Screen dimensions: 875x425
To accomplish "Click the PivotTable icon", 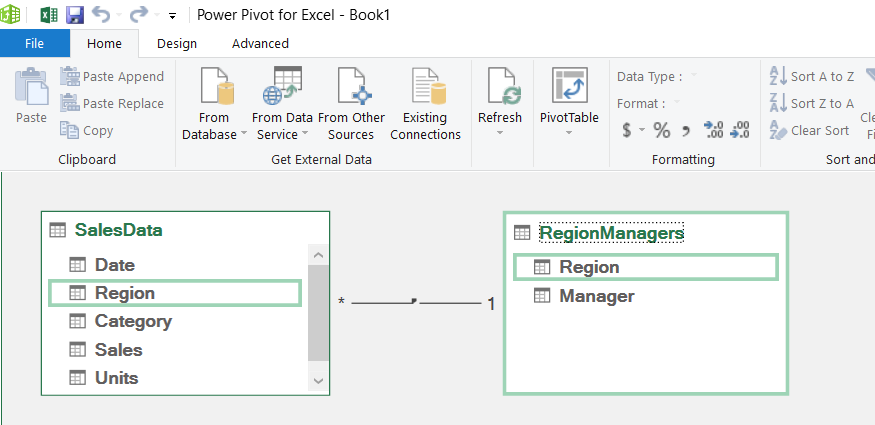I will click(570, 85).
